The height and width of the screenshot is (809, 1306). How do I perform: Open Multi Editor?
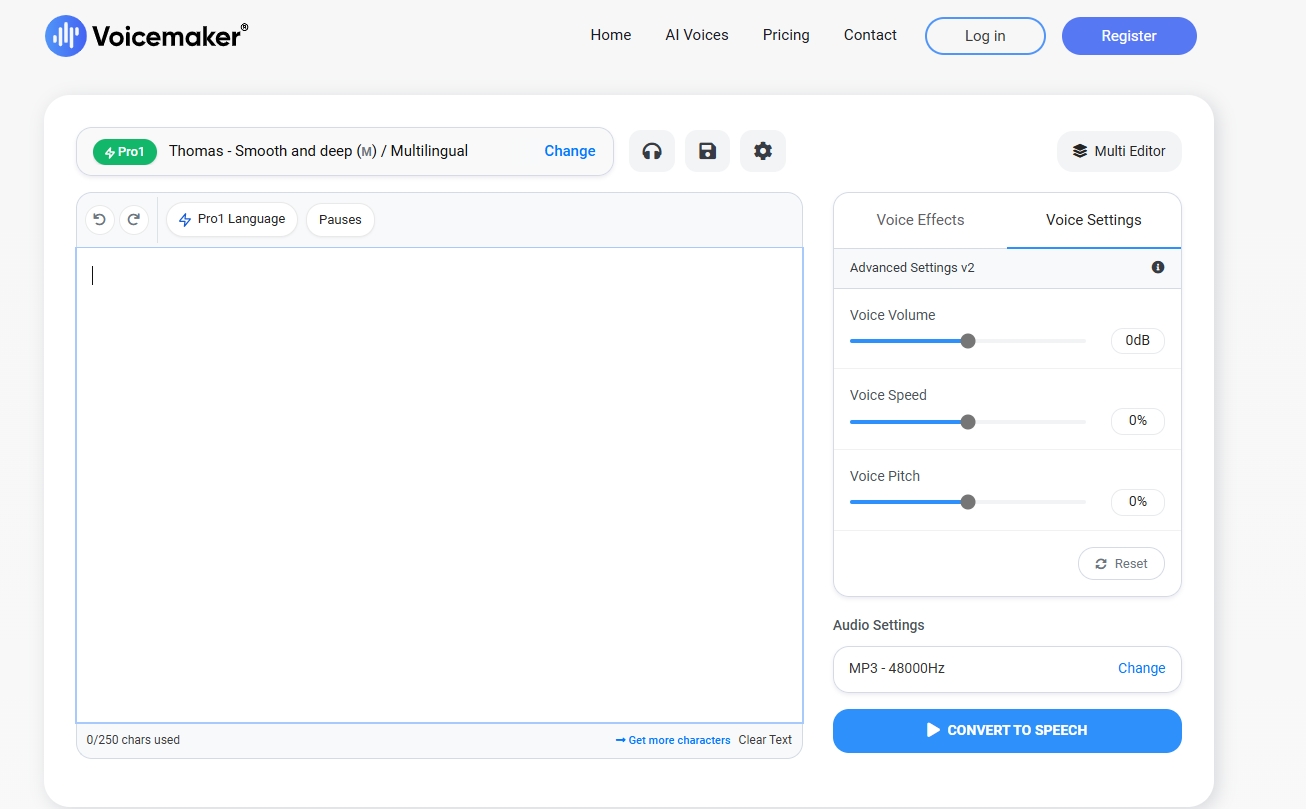tap(1119, 151)
